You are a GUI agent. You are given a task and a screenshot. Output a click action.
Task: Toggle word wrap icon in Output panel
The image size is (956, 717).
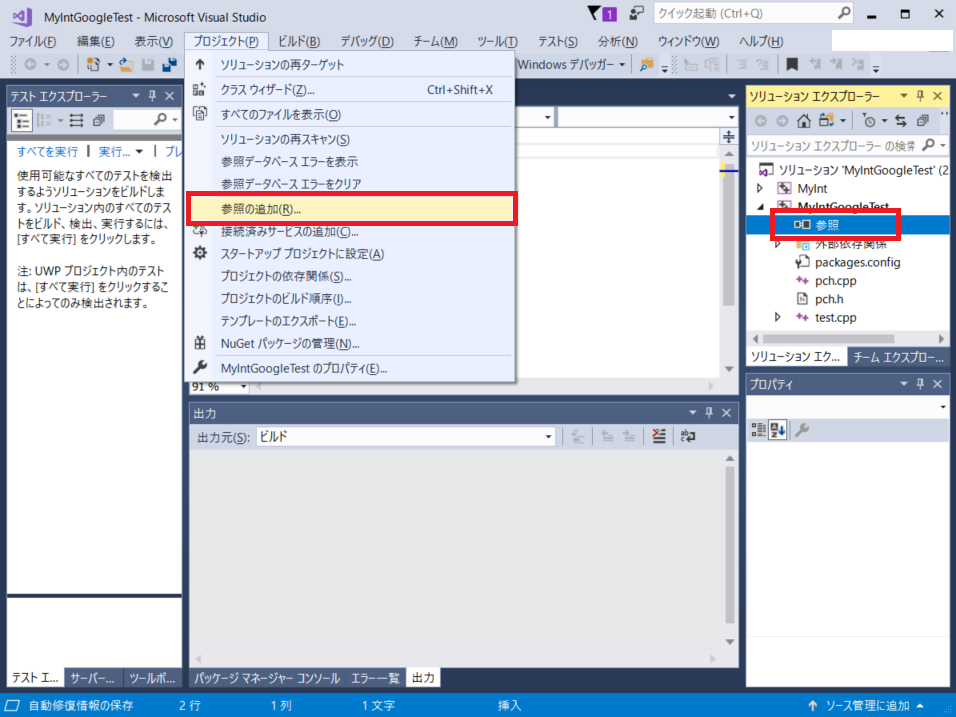click(688, 436)
